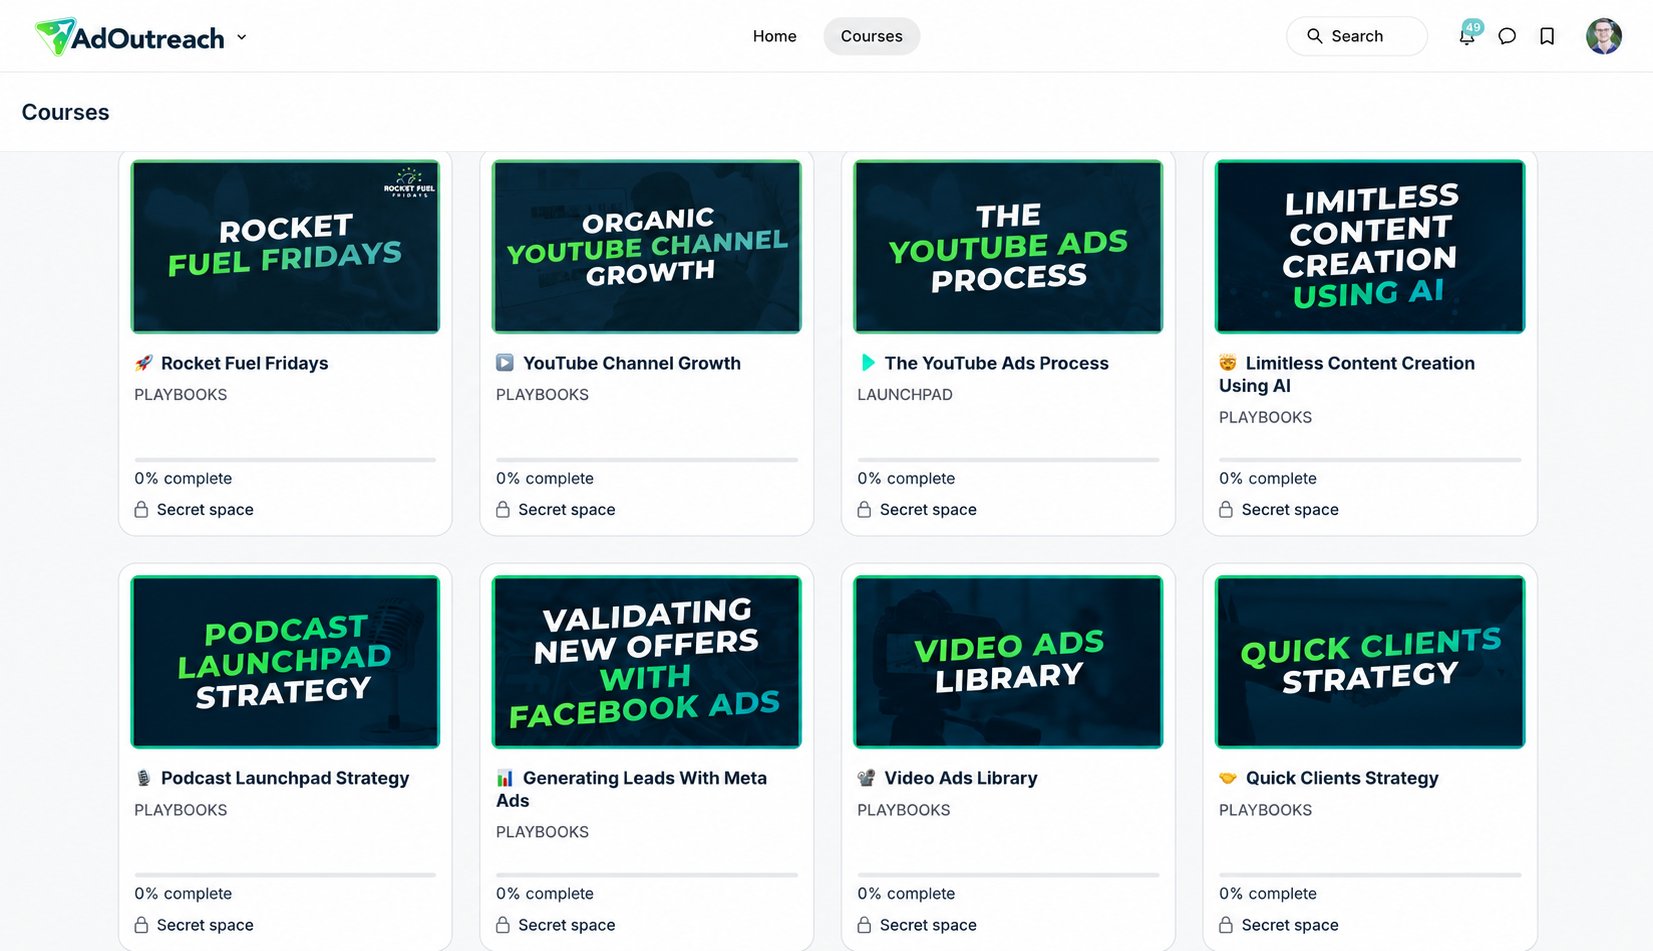This screenshot has width=1653, height=951.
Task: Click the lock icon under Quick Clients Strategy
Action: pos(1226,925)
